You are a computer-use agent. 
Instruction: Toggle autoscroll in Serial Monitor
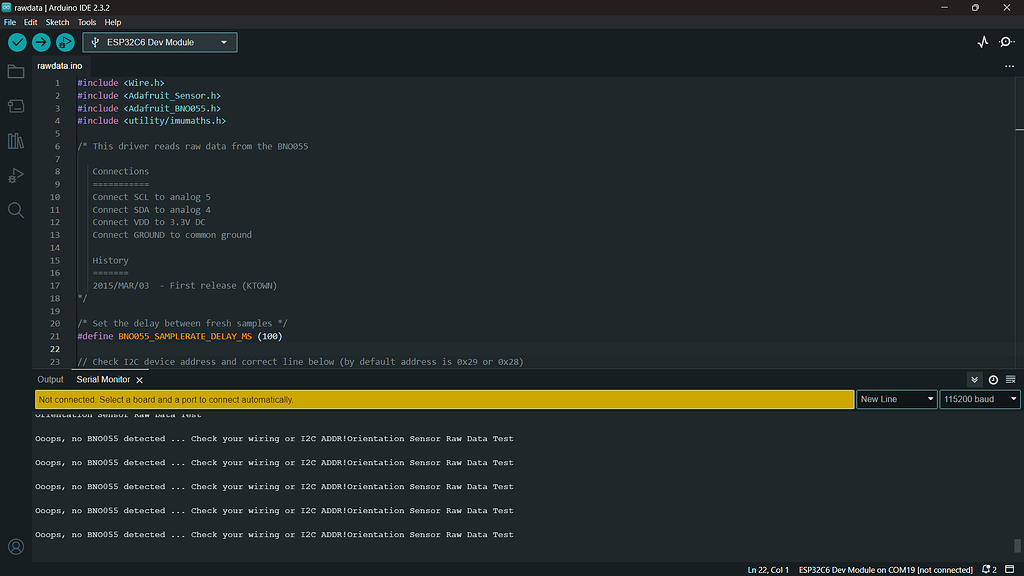click(x=974, y=379)
